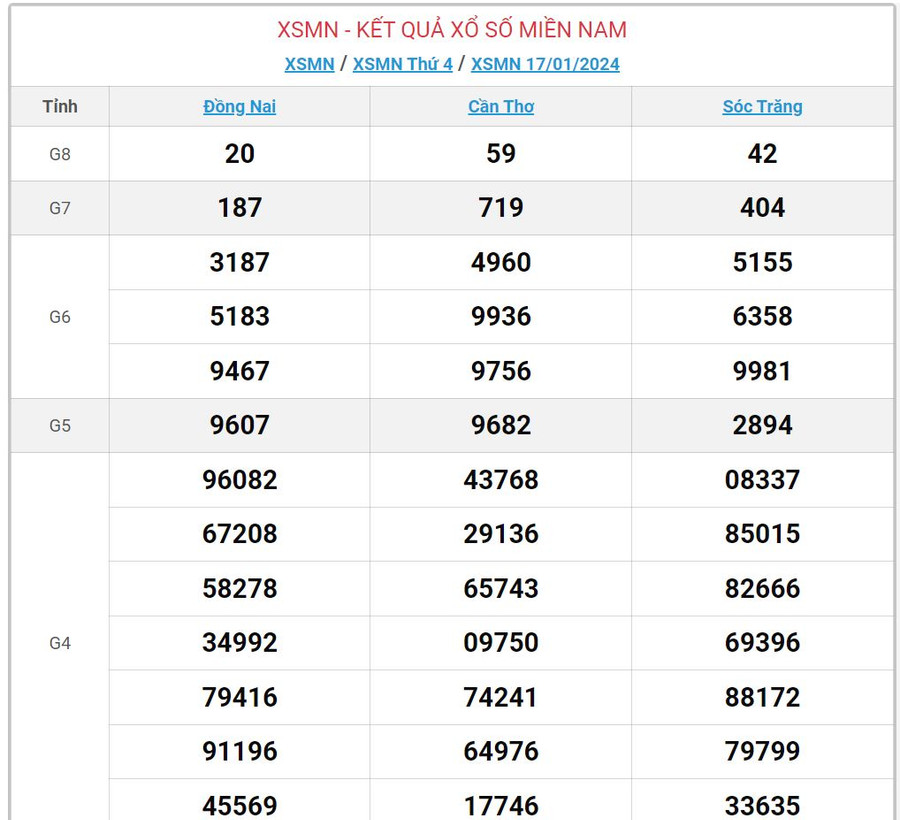This screenshot has height=820, width=900.
Task: Click the G4 result 09750
Action: point(501,643)
